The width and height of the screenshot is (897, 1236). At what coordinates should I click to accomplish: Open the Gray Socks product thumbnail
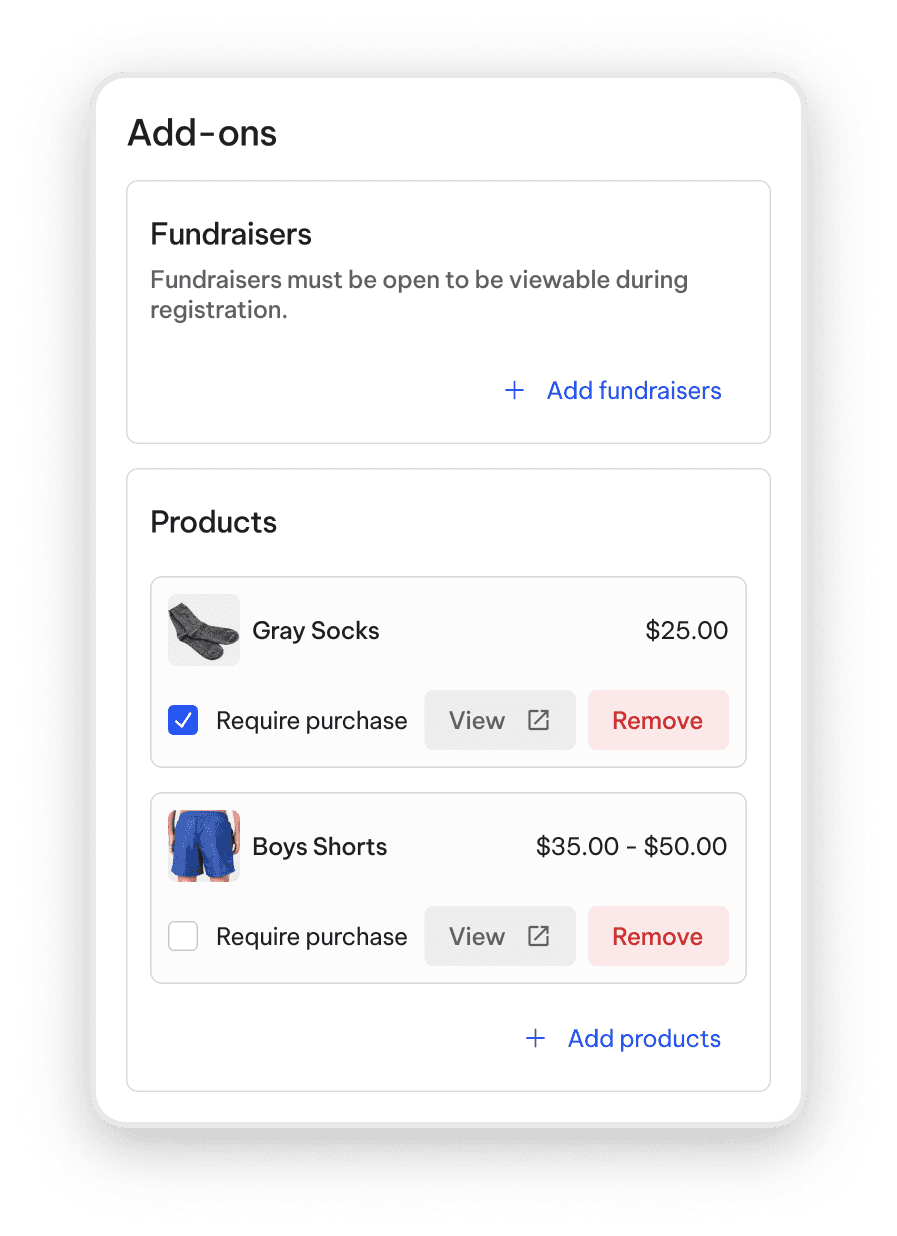(204, 630)
